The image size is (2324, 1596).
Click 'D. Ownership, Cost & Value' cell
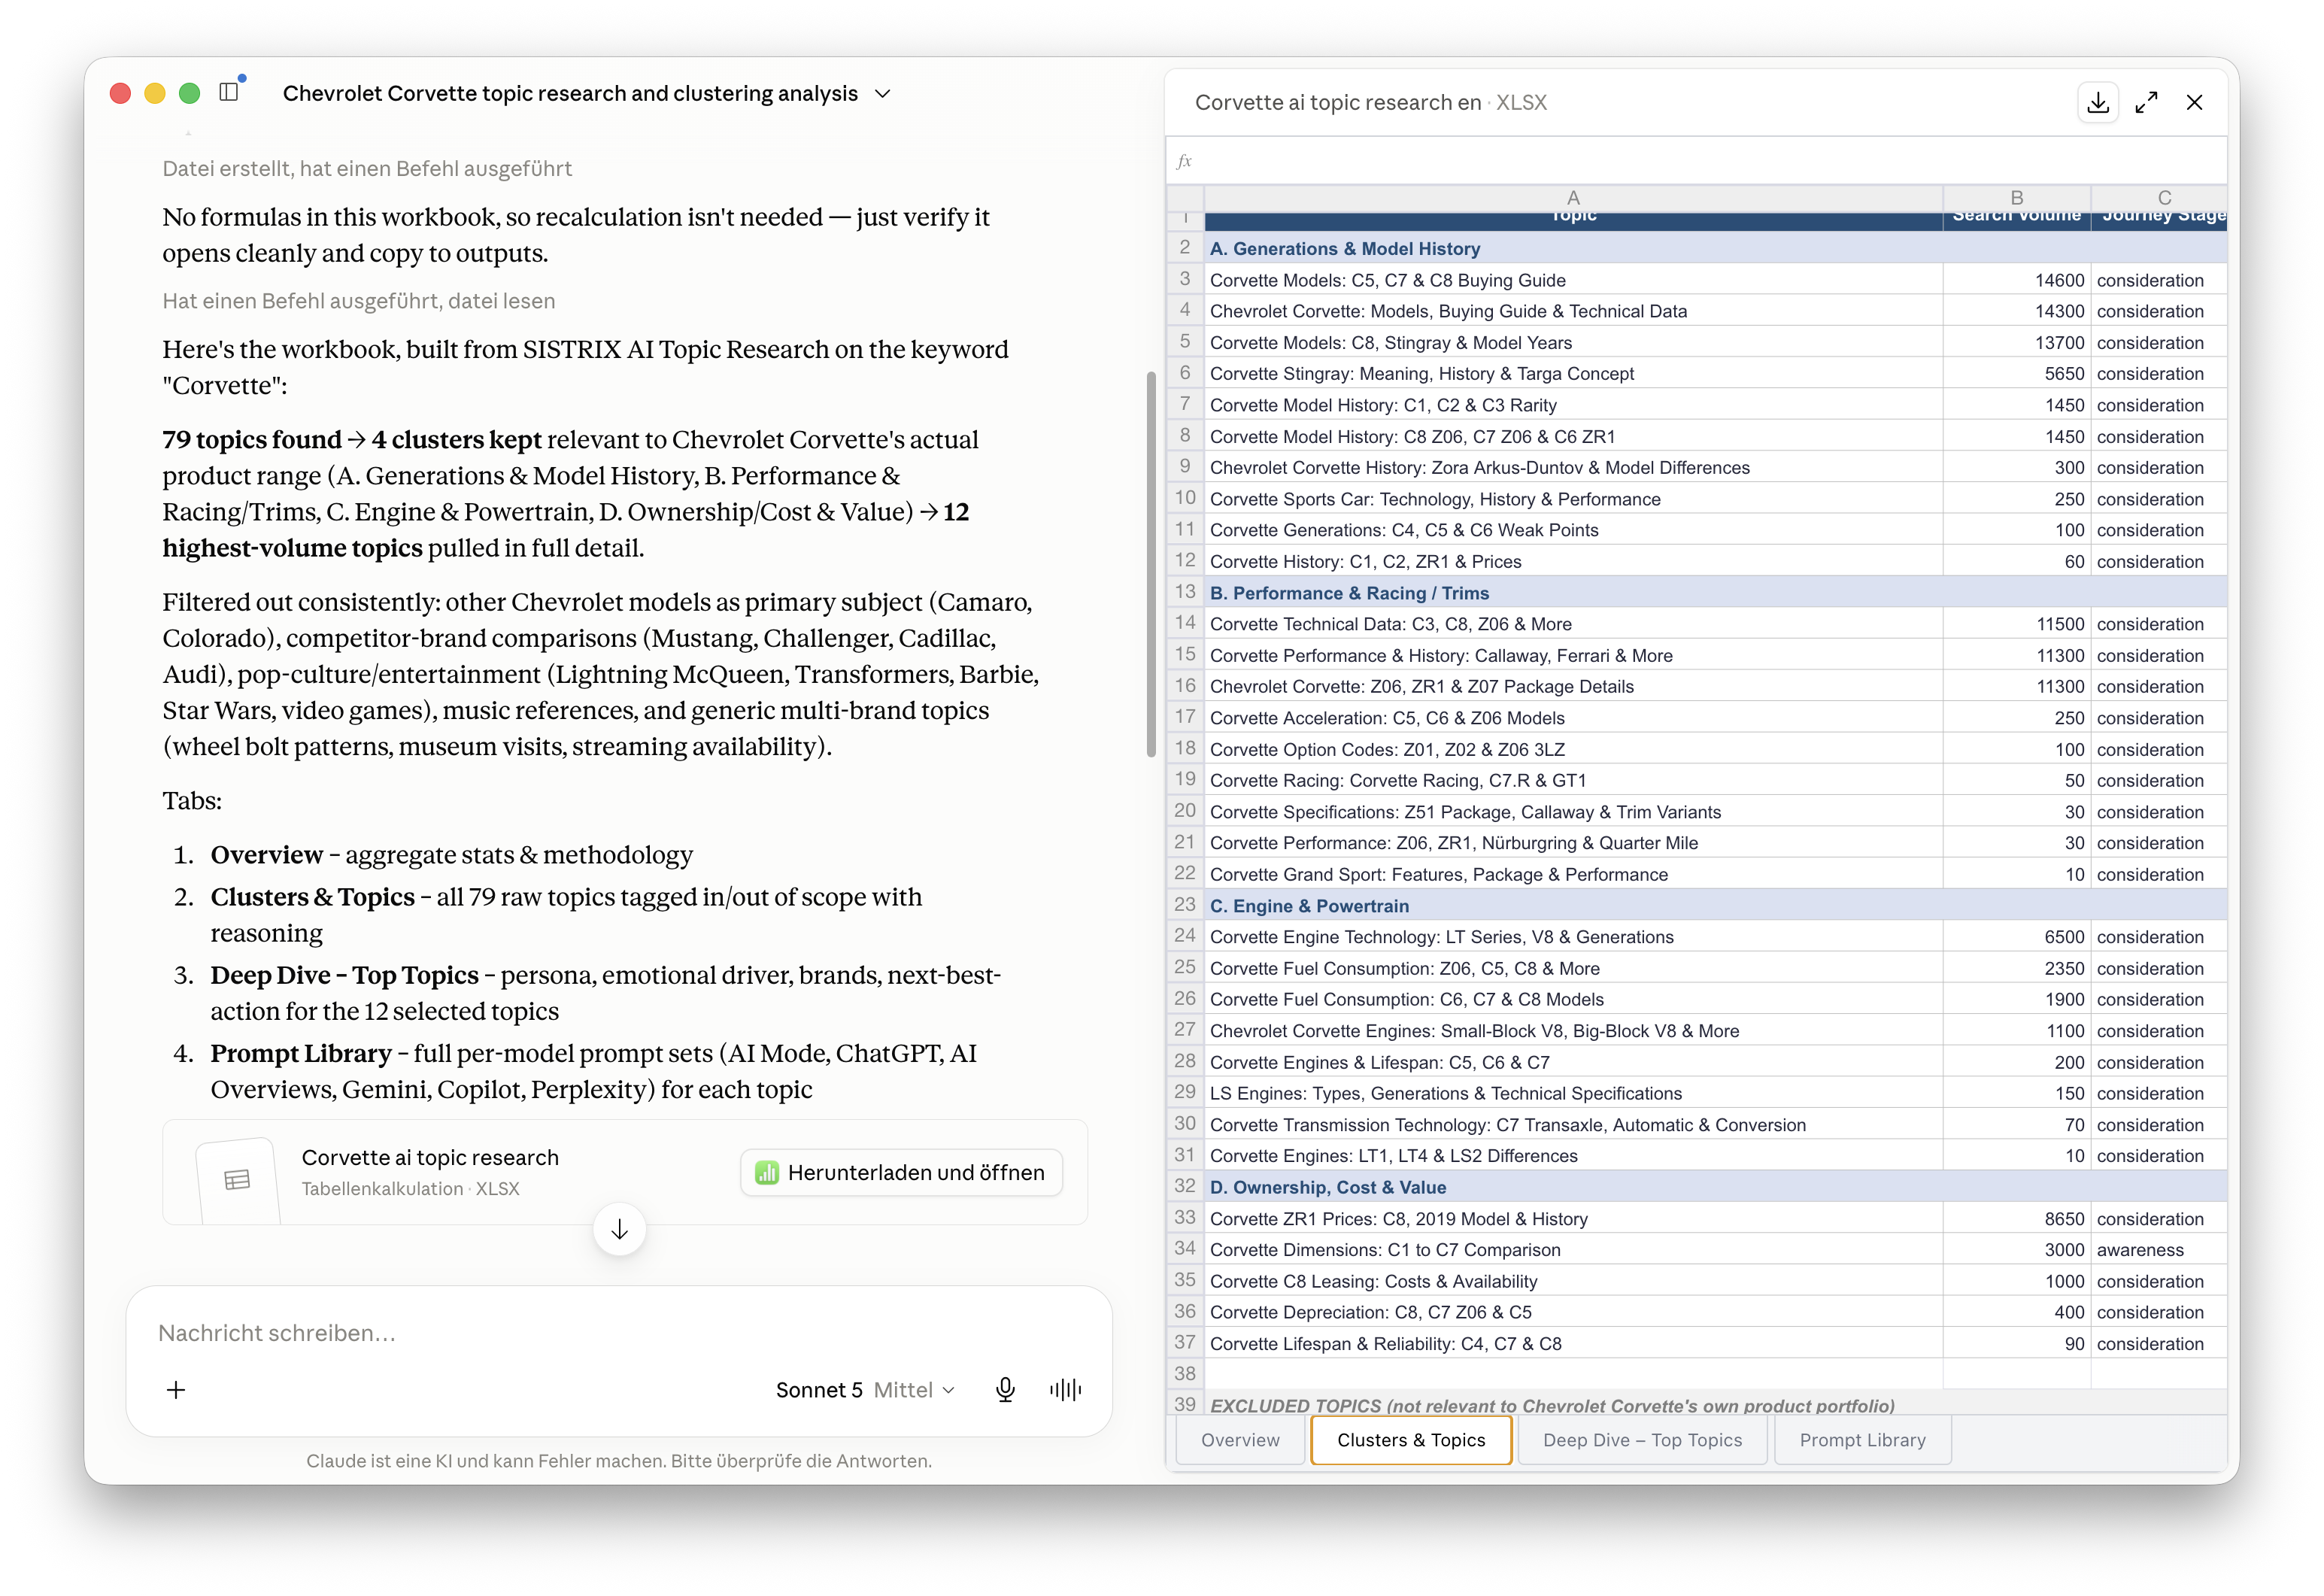point(1573,1187)
